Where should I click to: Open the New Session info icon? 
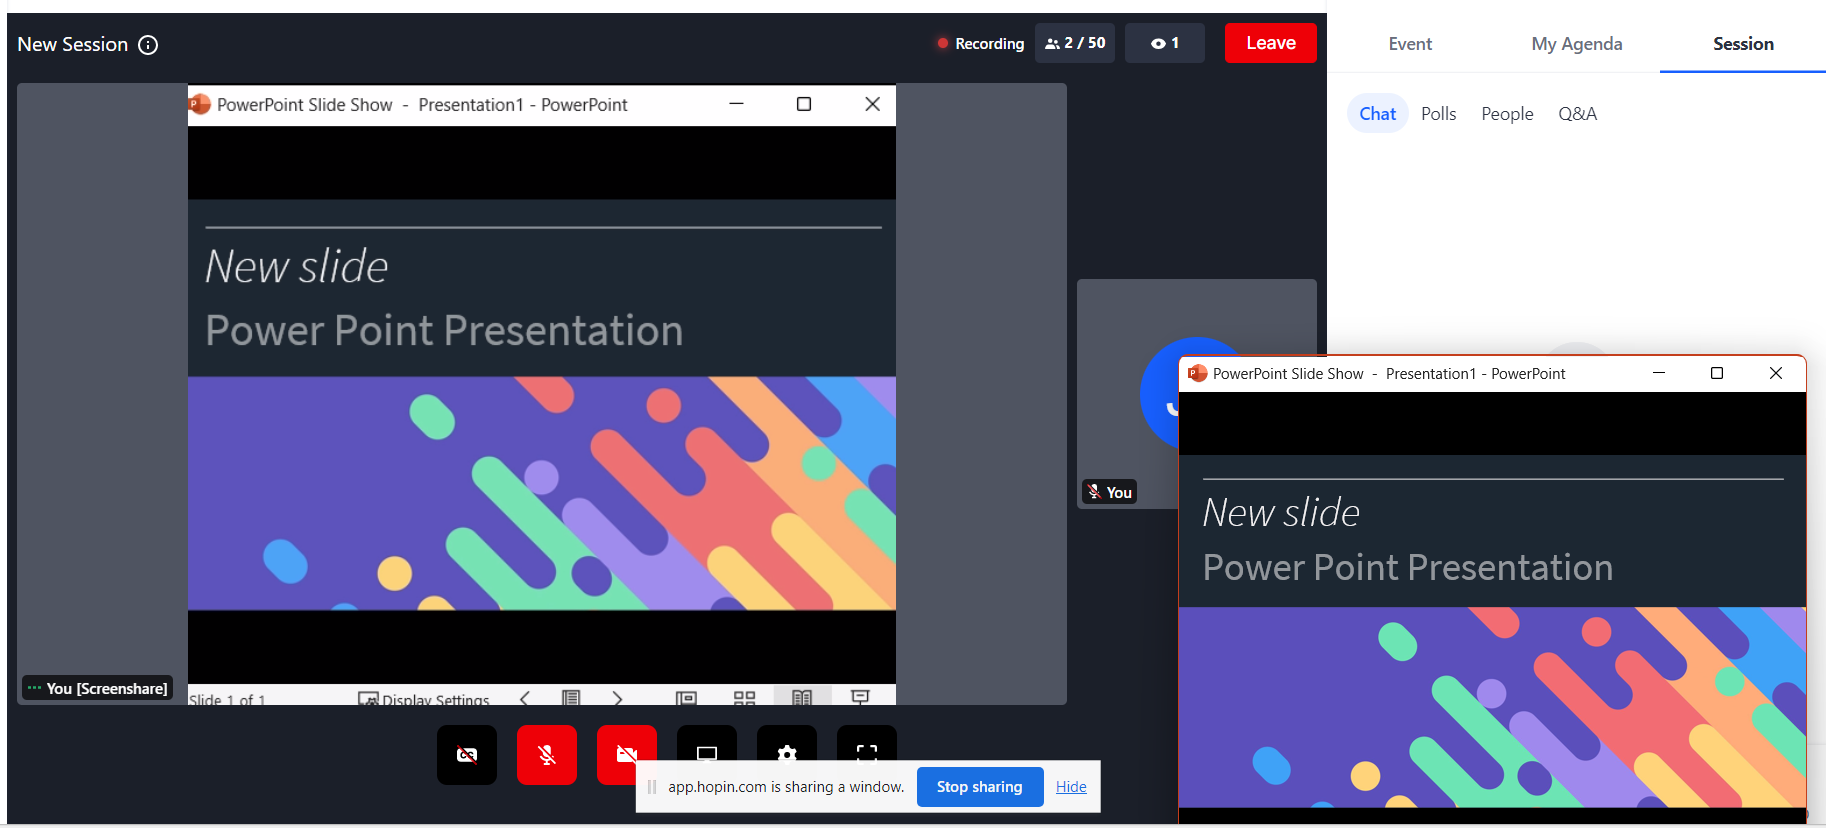coord(148,45)
